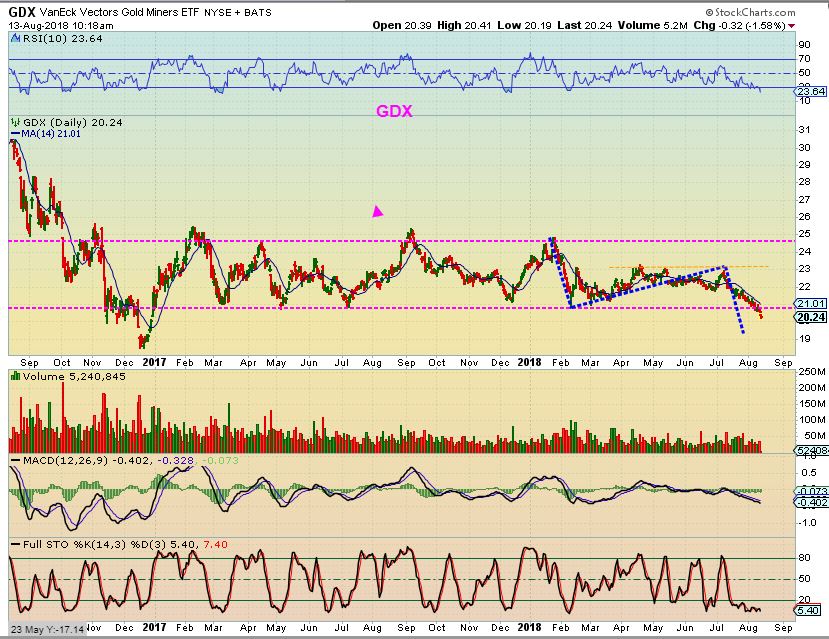Screen dimensions: 829x639
Task: Click the 90 label on the RSI axis
Action: coord(804,45)
